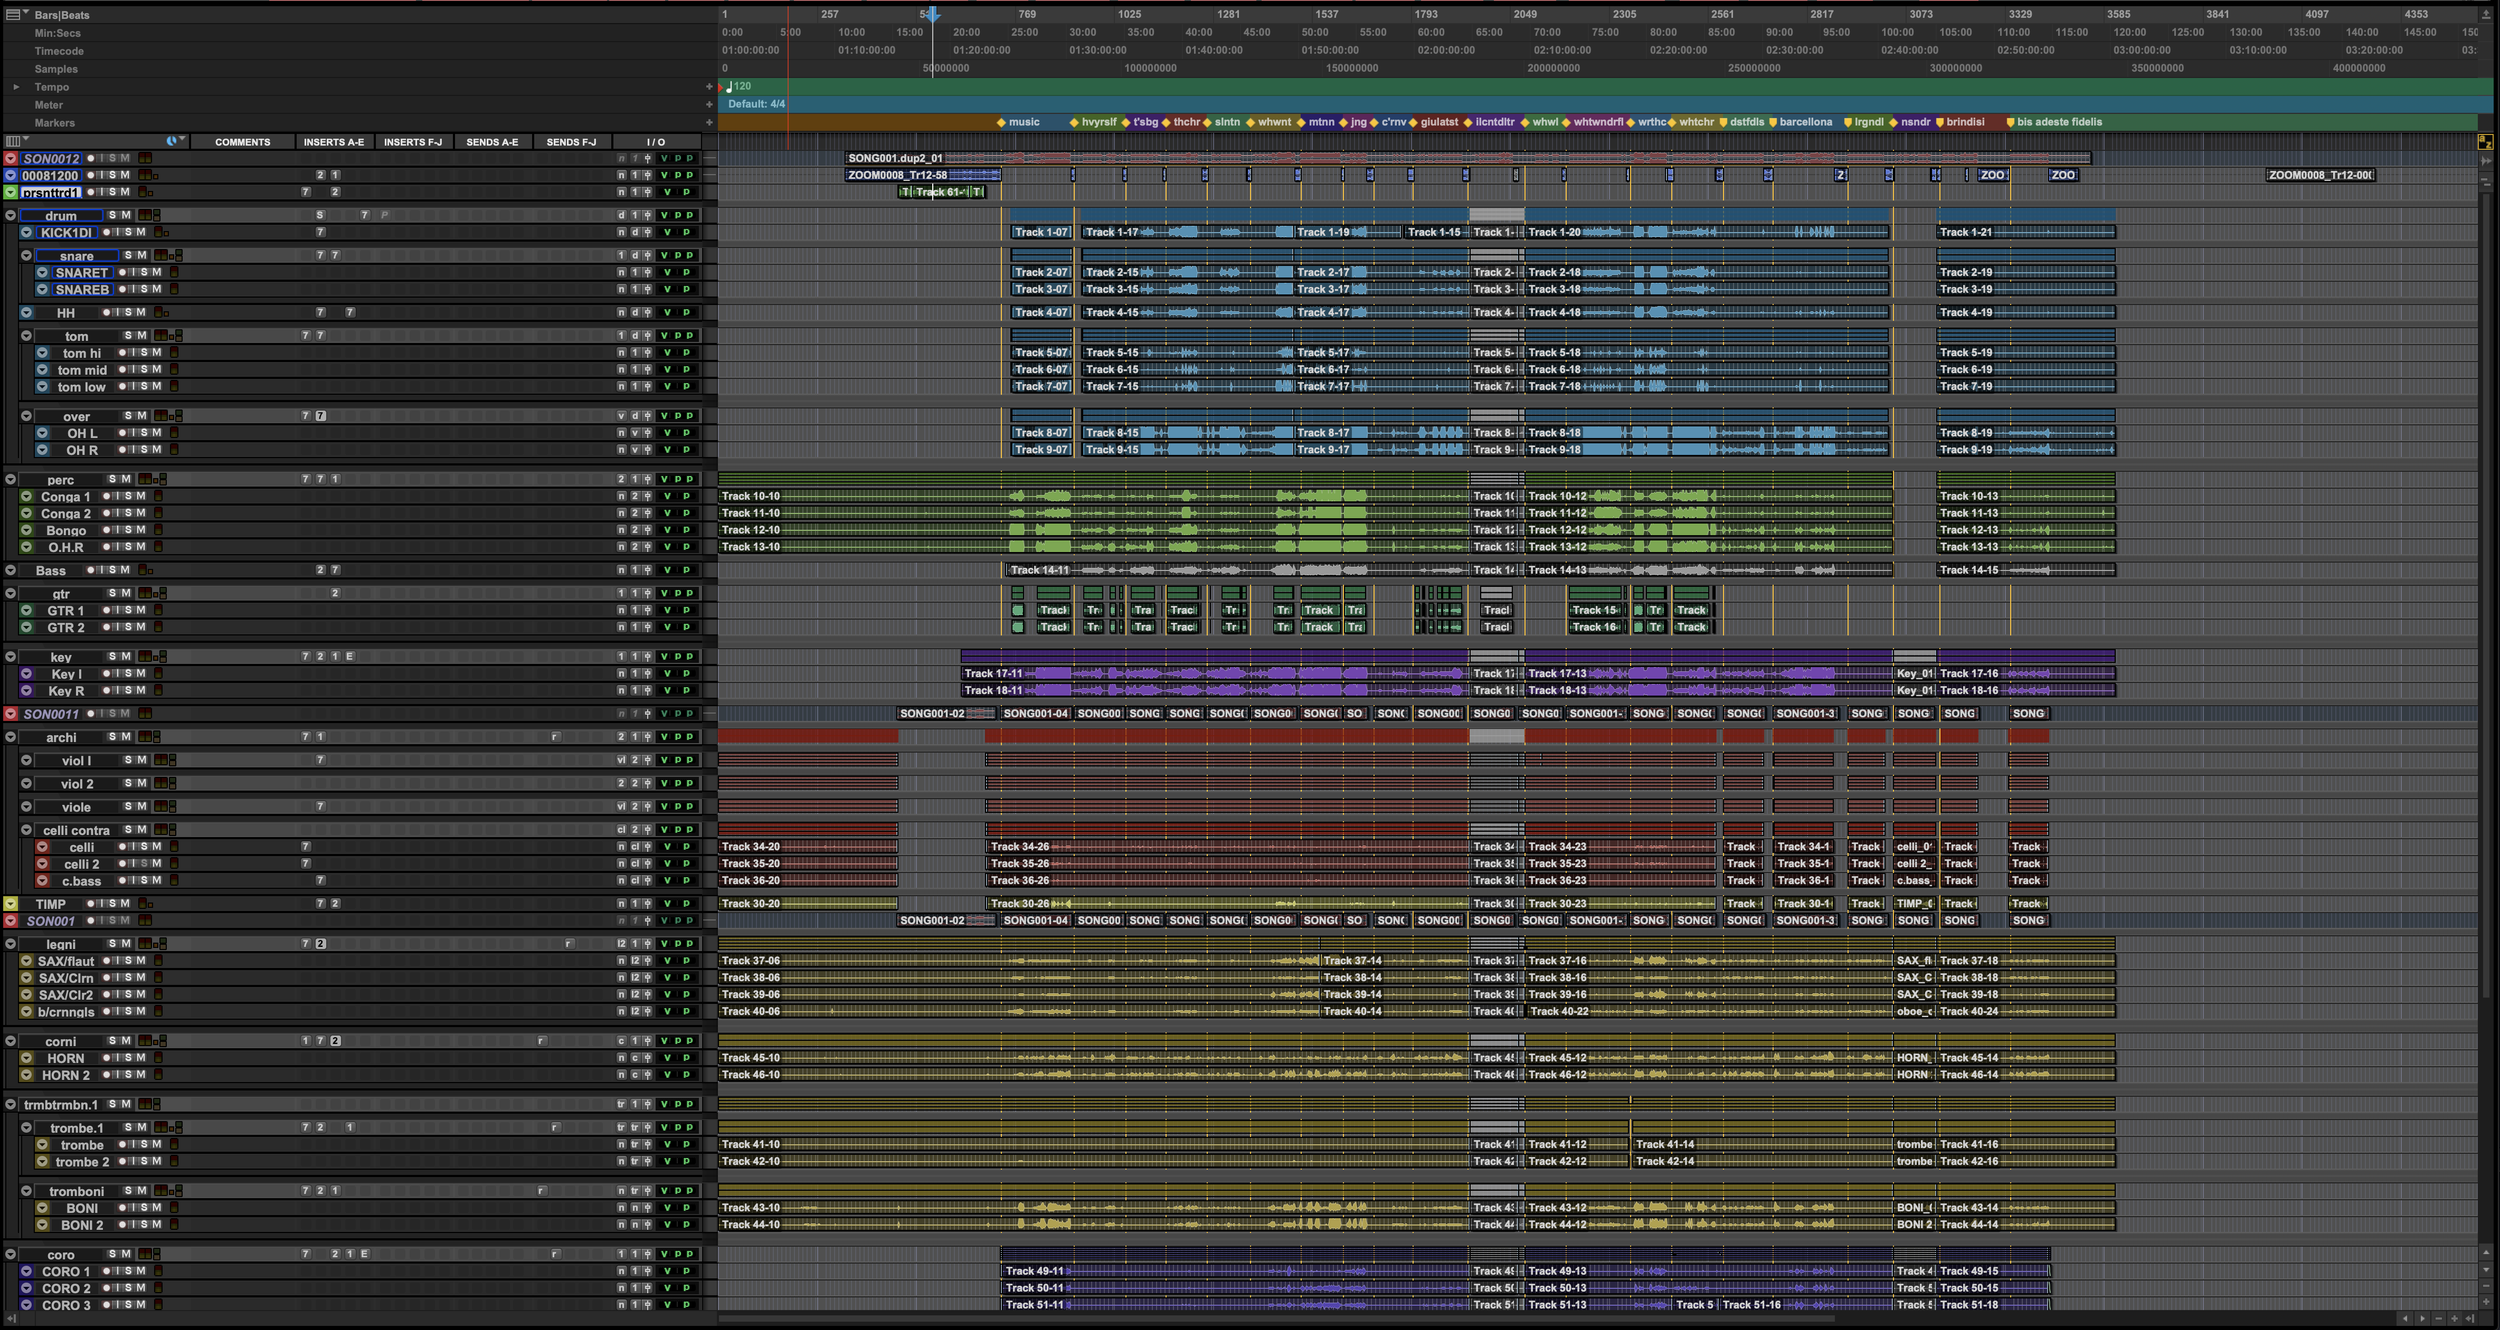Image resolution: width=2500 pixels, height=1330 pixels.
Task: Click the INSERTS A-E column header
Action: (334, 142)
